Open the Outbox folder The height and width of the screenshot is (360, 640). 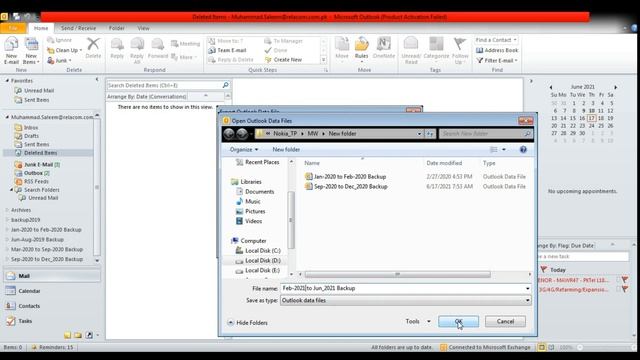click(32, 173)
